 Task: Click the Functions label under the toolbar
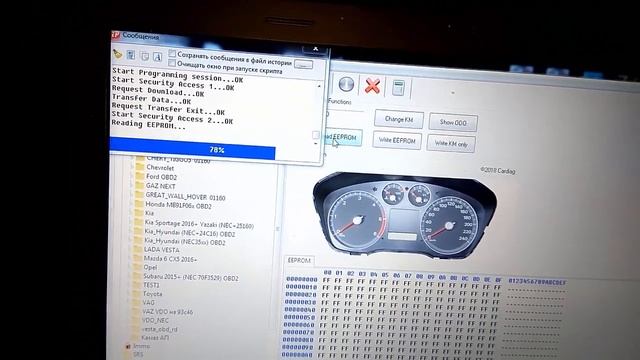coord(340,102)
